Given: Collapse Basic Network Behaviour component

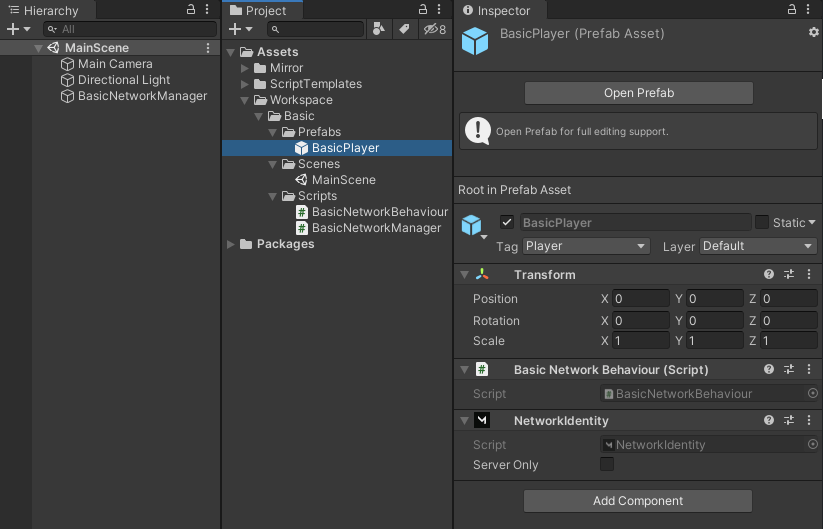Looking at the screenshot, I should pyautogui.click(x=465, y=369).
